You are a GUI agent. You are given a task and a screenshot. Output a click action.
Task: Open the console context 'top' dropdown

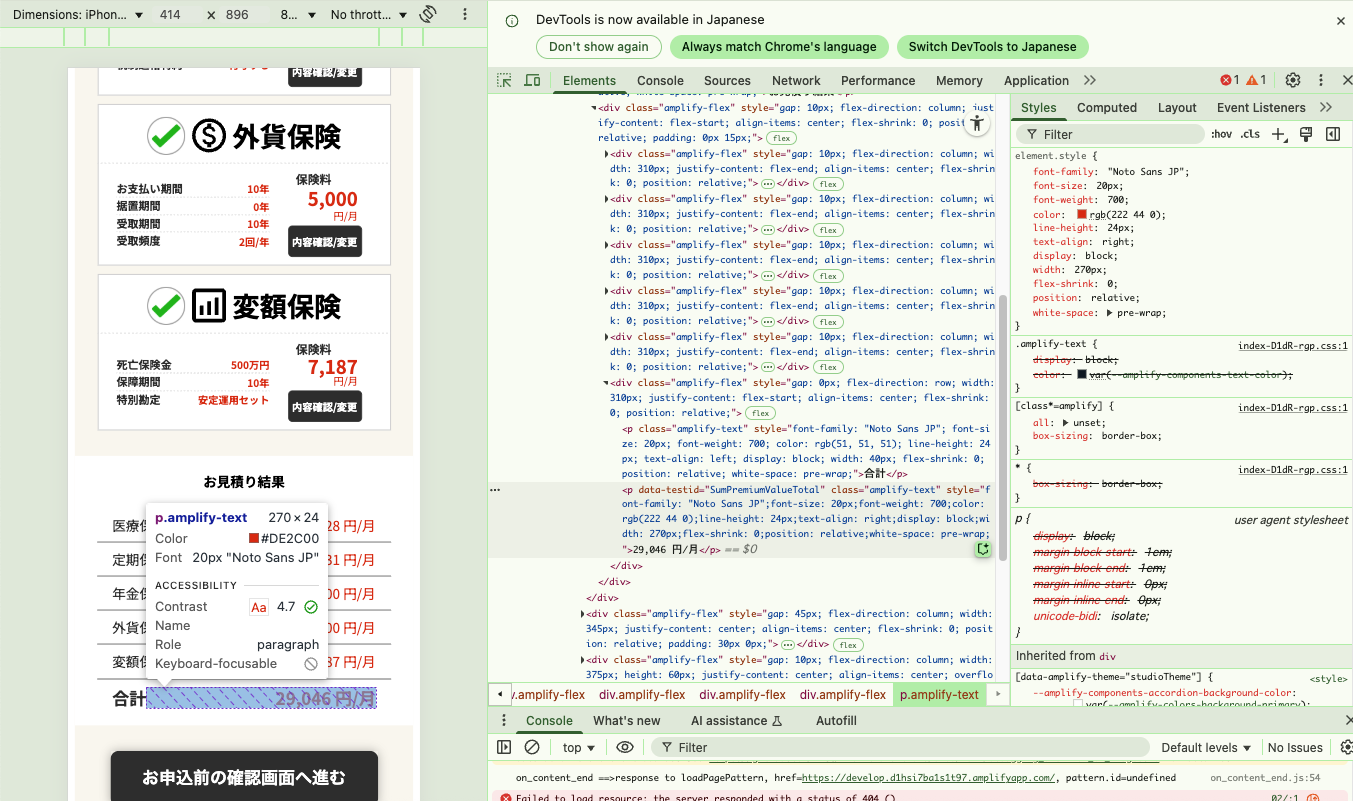coord(578,747)
